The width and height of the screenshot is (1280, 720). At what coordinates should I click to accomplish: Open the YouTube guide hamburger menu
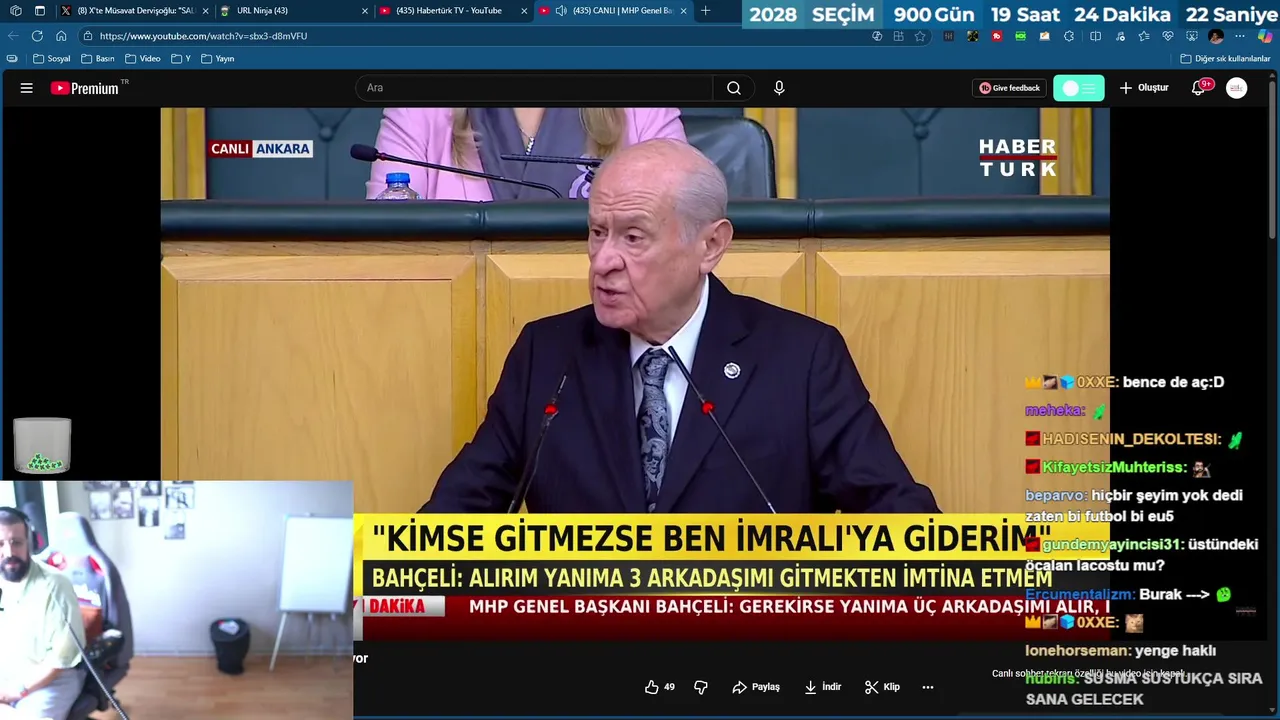26,88
